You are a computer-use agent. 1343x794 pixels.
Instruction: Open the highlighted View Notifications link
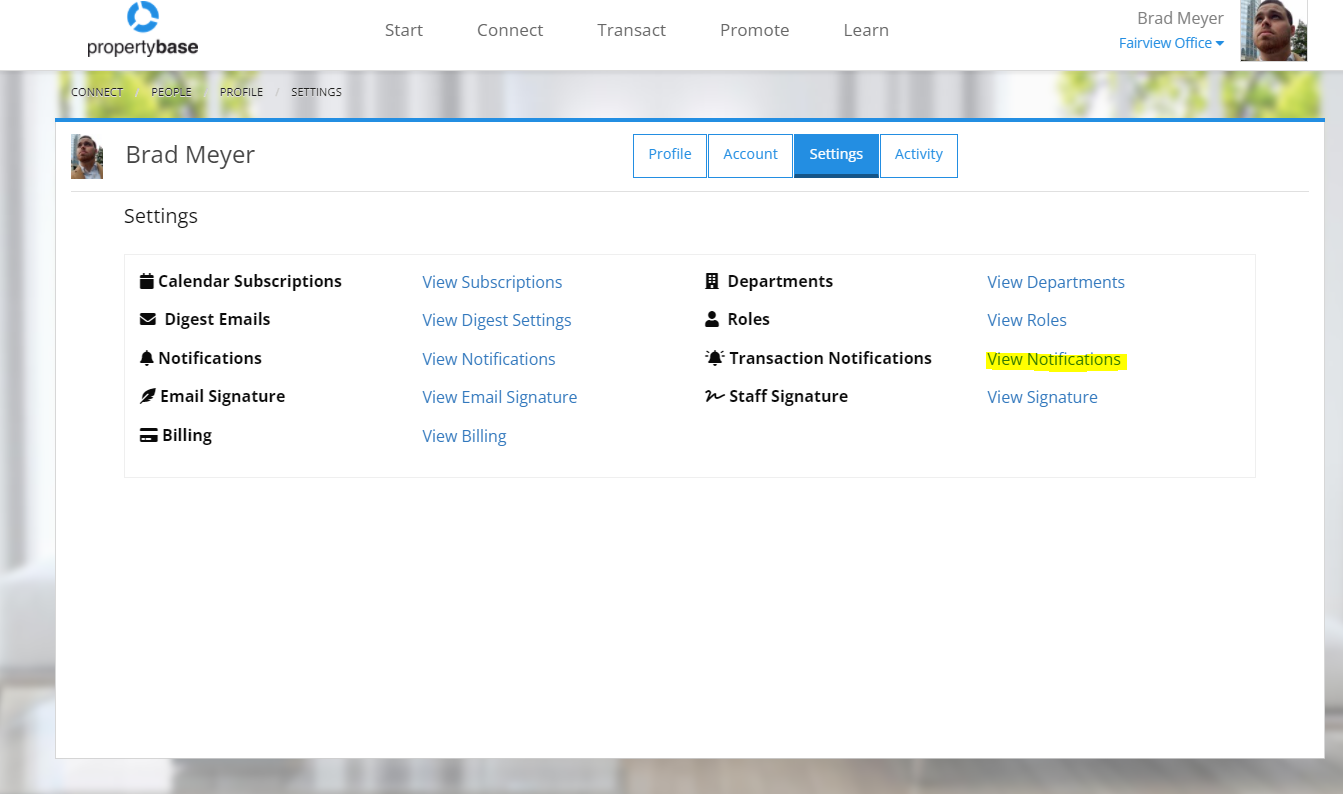[1054, 359]
